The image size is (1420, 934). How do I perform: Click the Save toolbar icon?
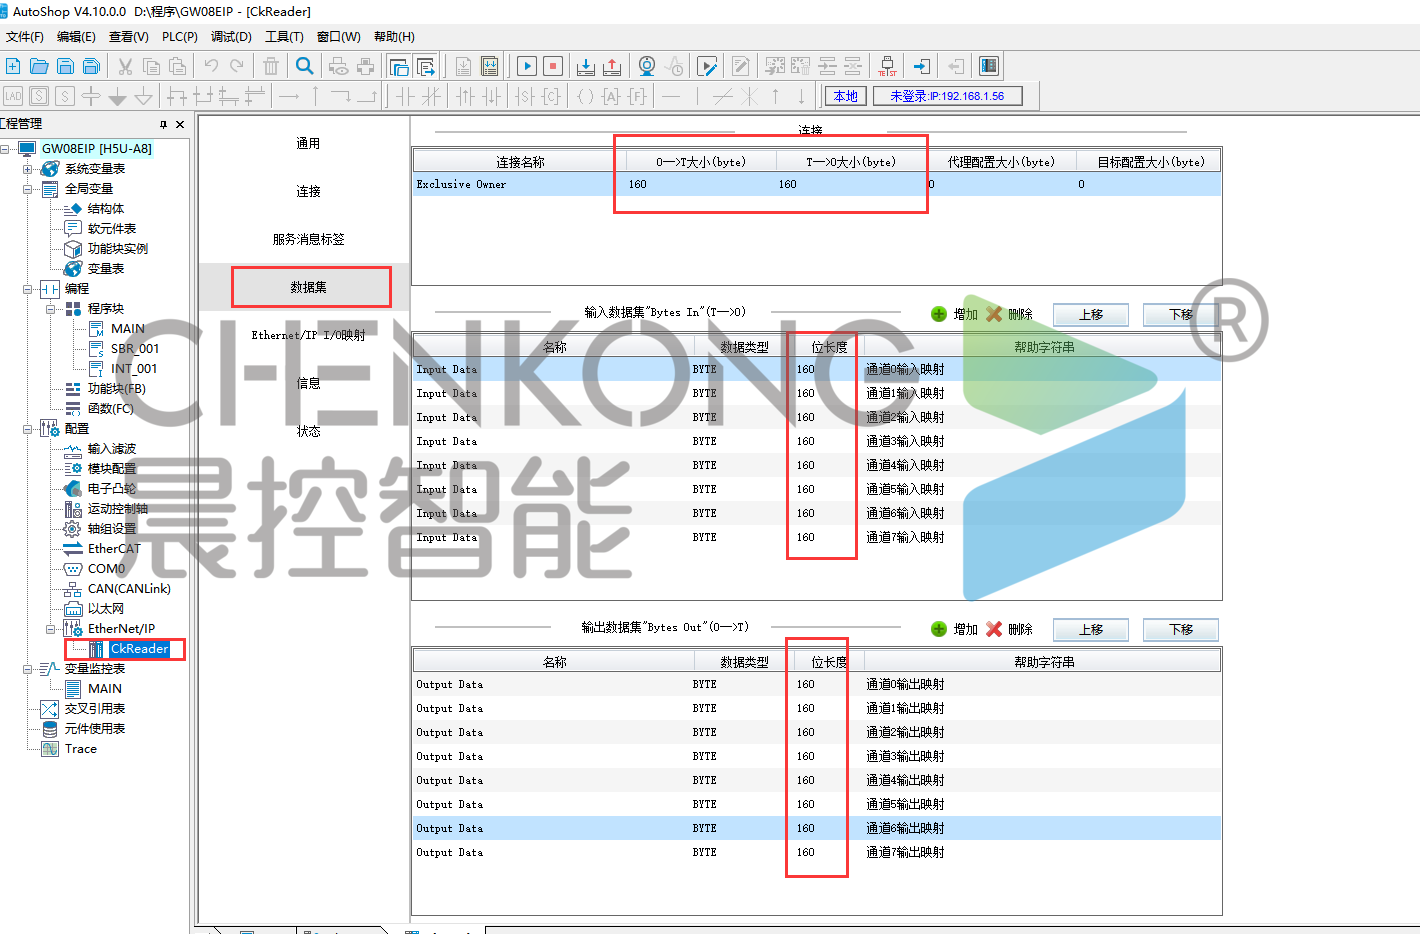tap(65, 66)
